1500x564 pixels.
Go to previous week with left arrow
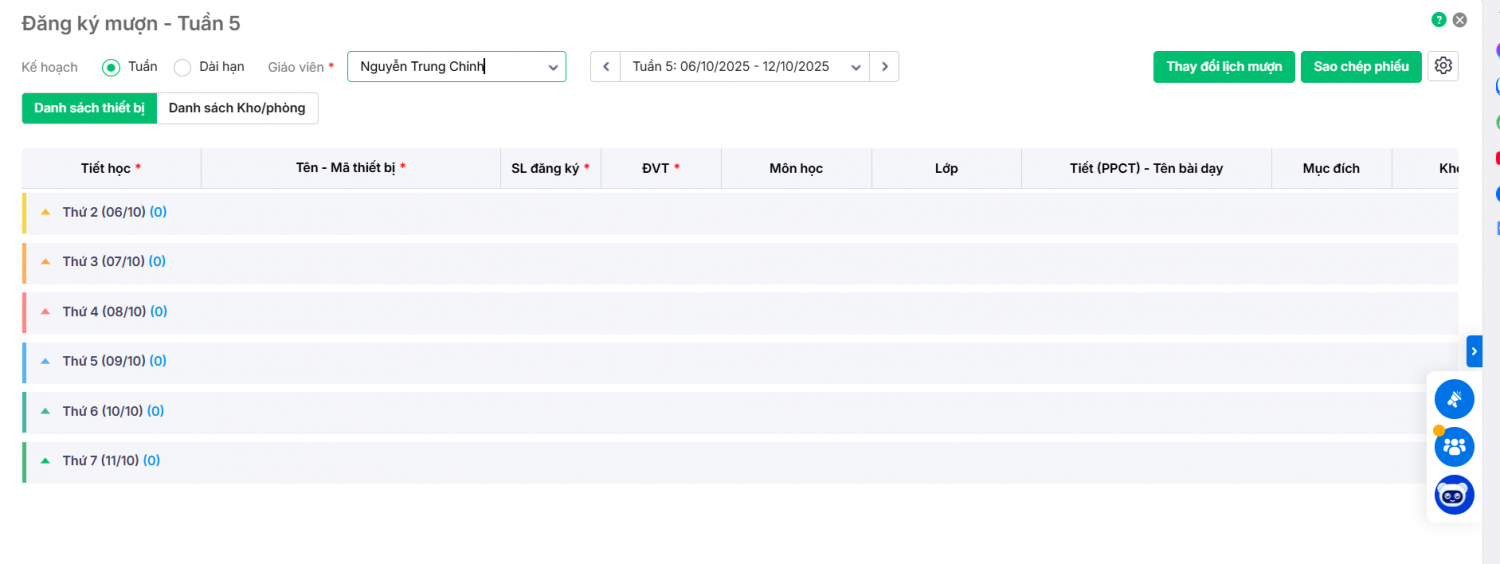606,67
